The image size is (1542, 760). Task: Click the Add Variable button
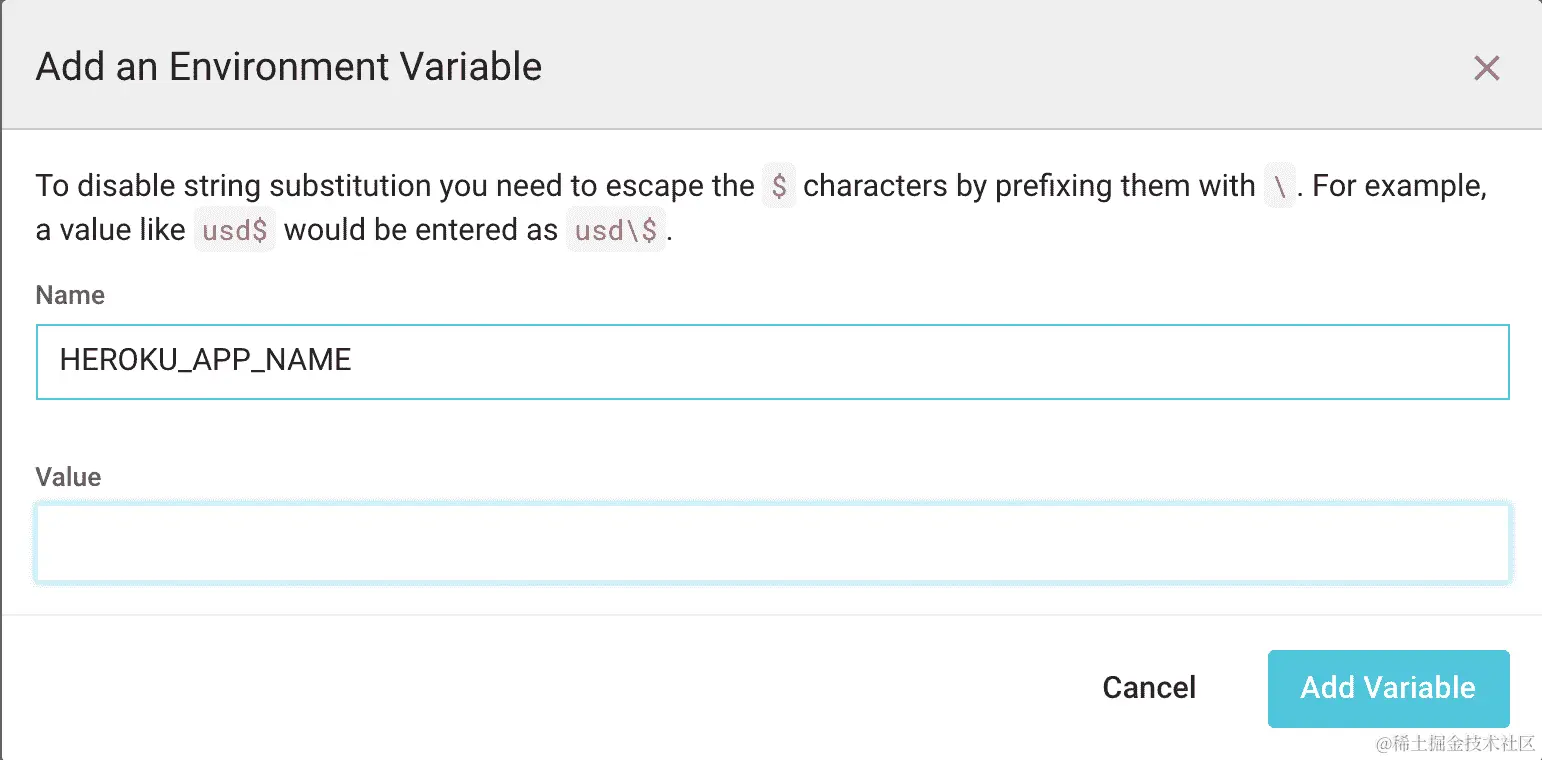pos(1388,688)
